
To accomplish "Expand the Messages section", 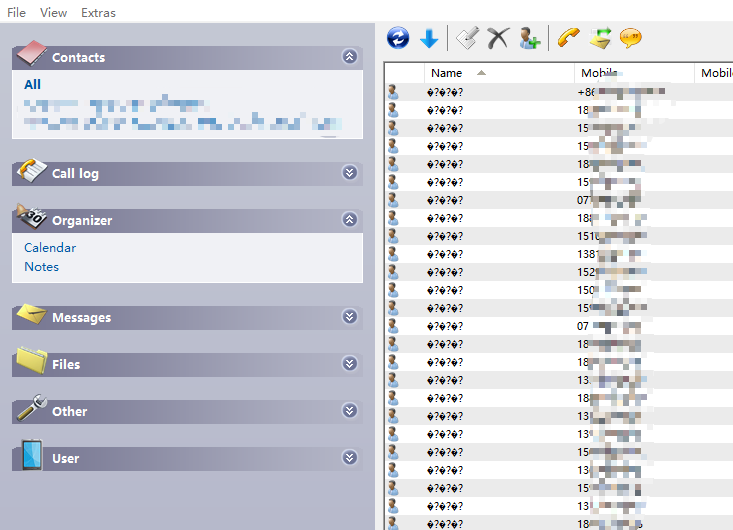I will pos(349,317).
